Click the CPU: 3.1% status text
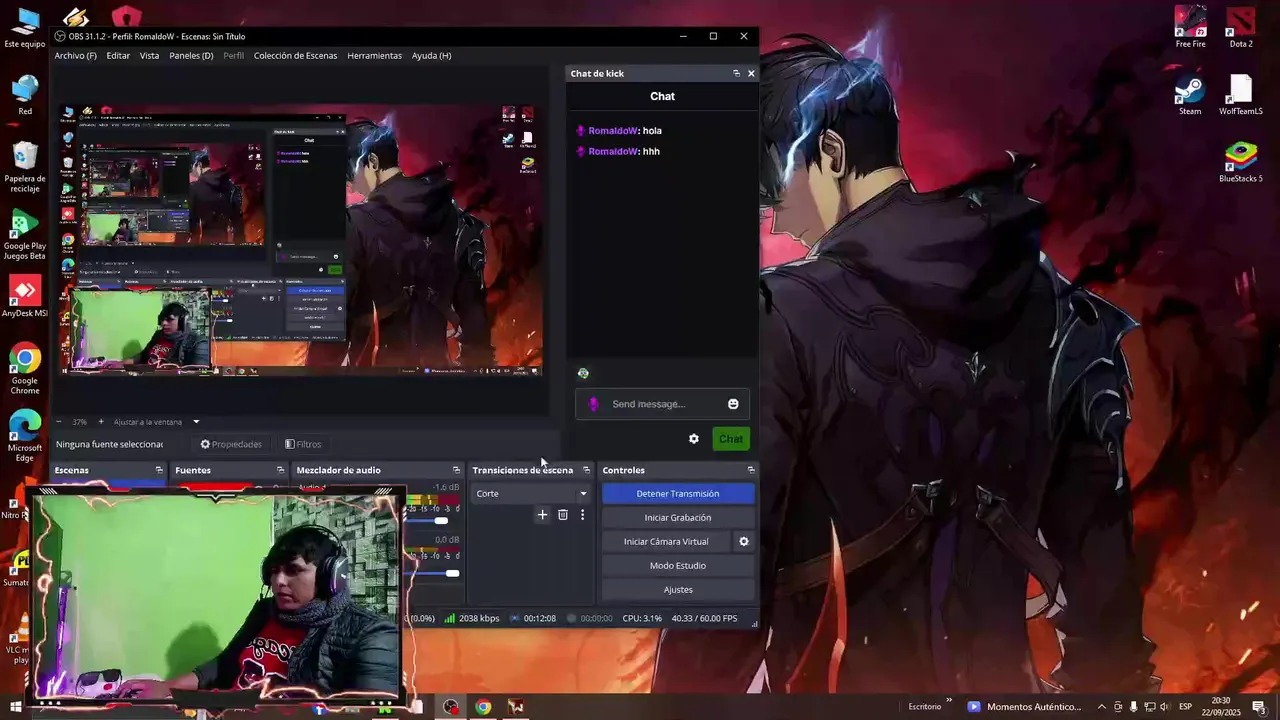This screenshot has height=720, width=1280. click(x=642, y=619)
